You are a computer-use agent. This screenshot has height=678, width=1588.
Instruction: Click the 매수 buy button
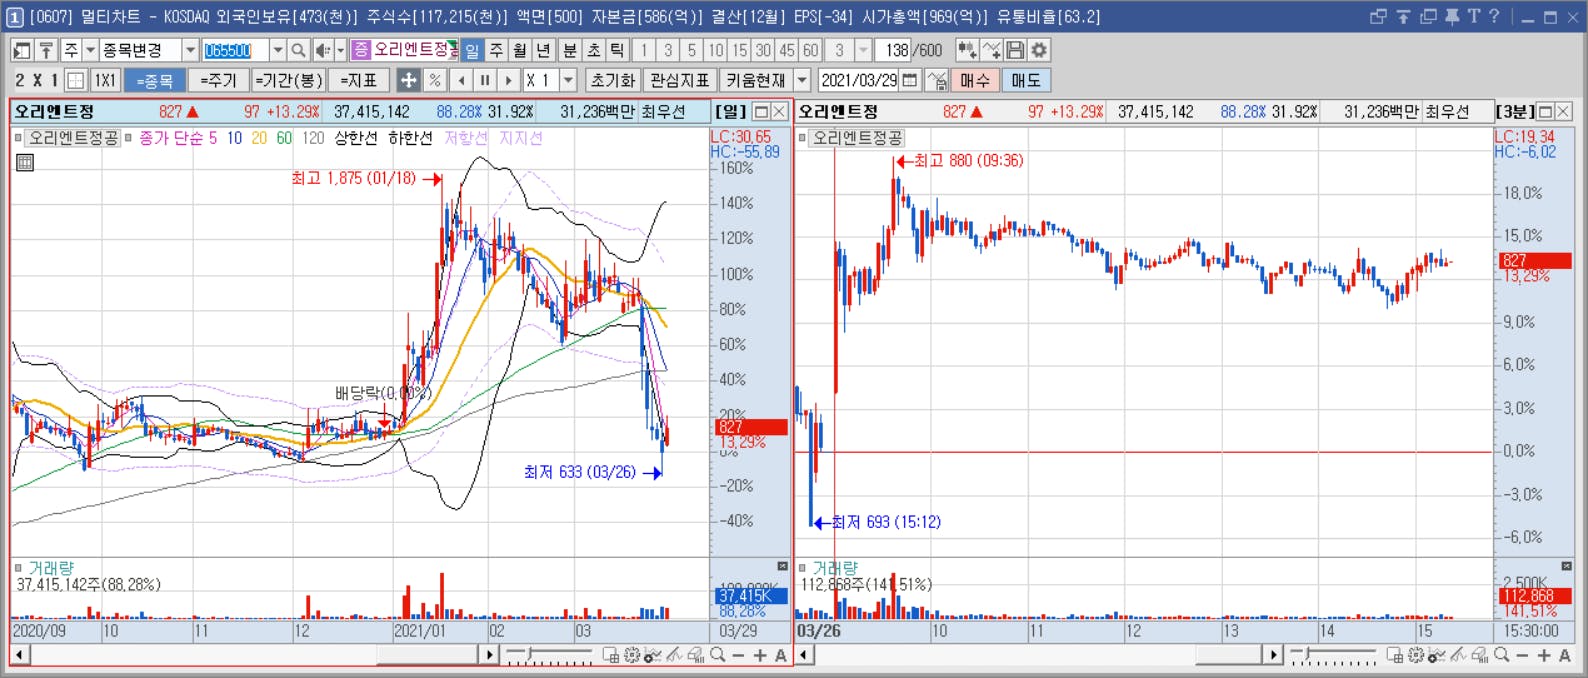pos(975,80)
